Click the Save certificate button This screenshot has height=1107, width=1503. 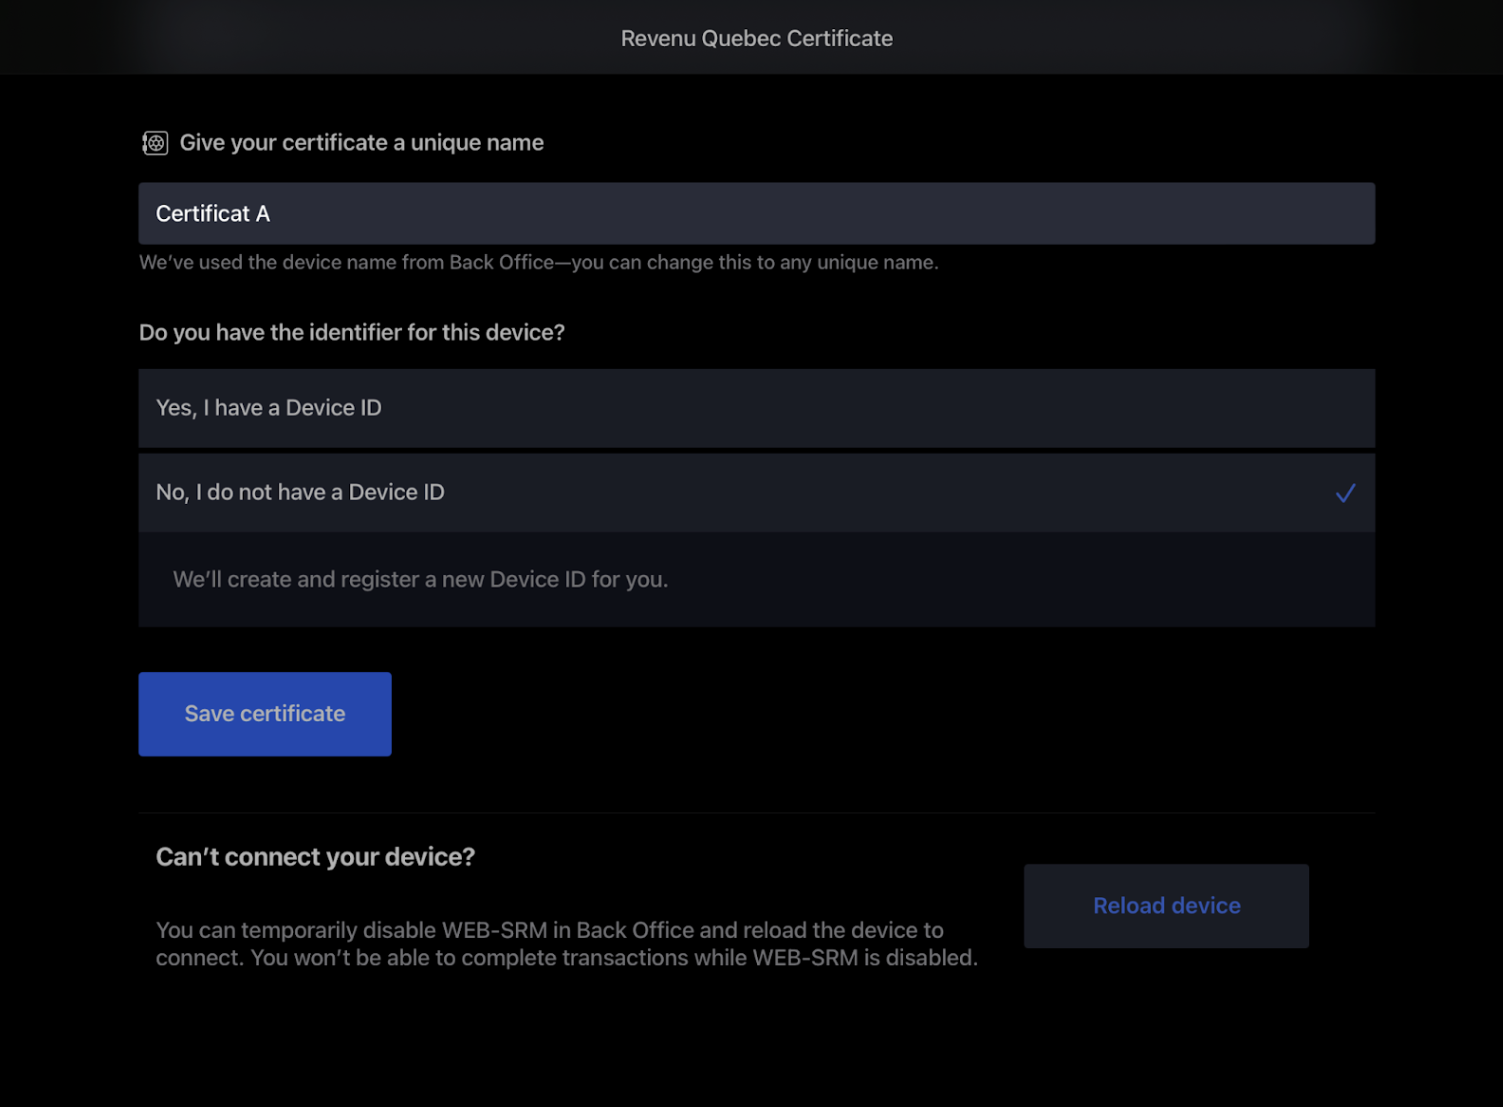coord(265,714)
